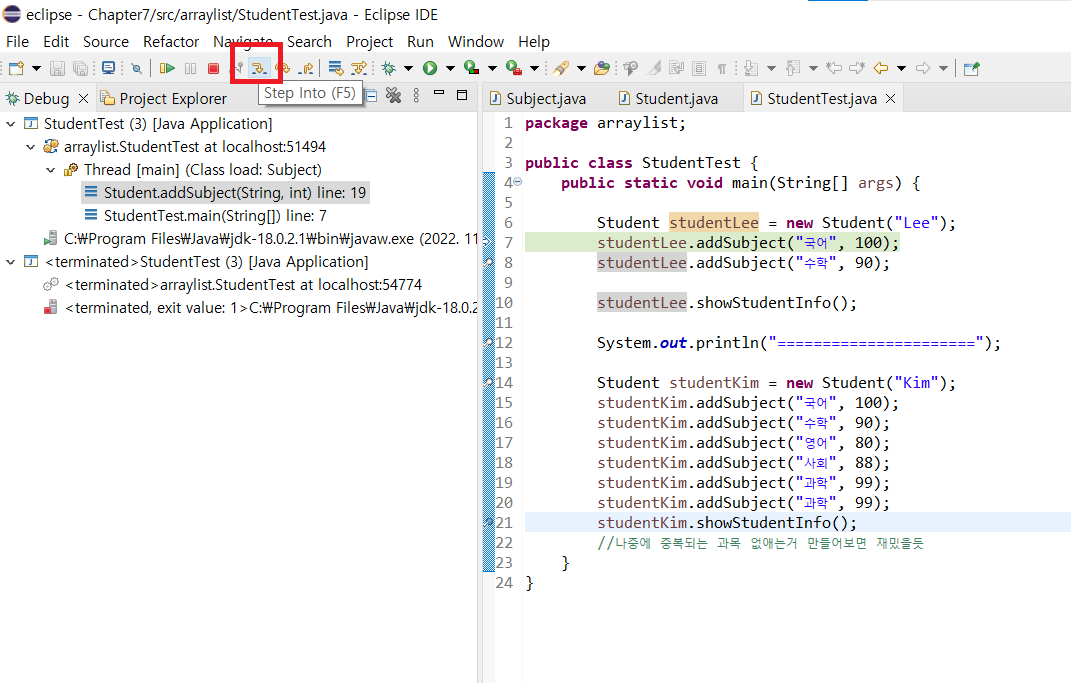Open the Coverage dropdown arrow
The height and width of the screenshot is (683, 1071).
[492, 68]
